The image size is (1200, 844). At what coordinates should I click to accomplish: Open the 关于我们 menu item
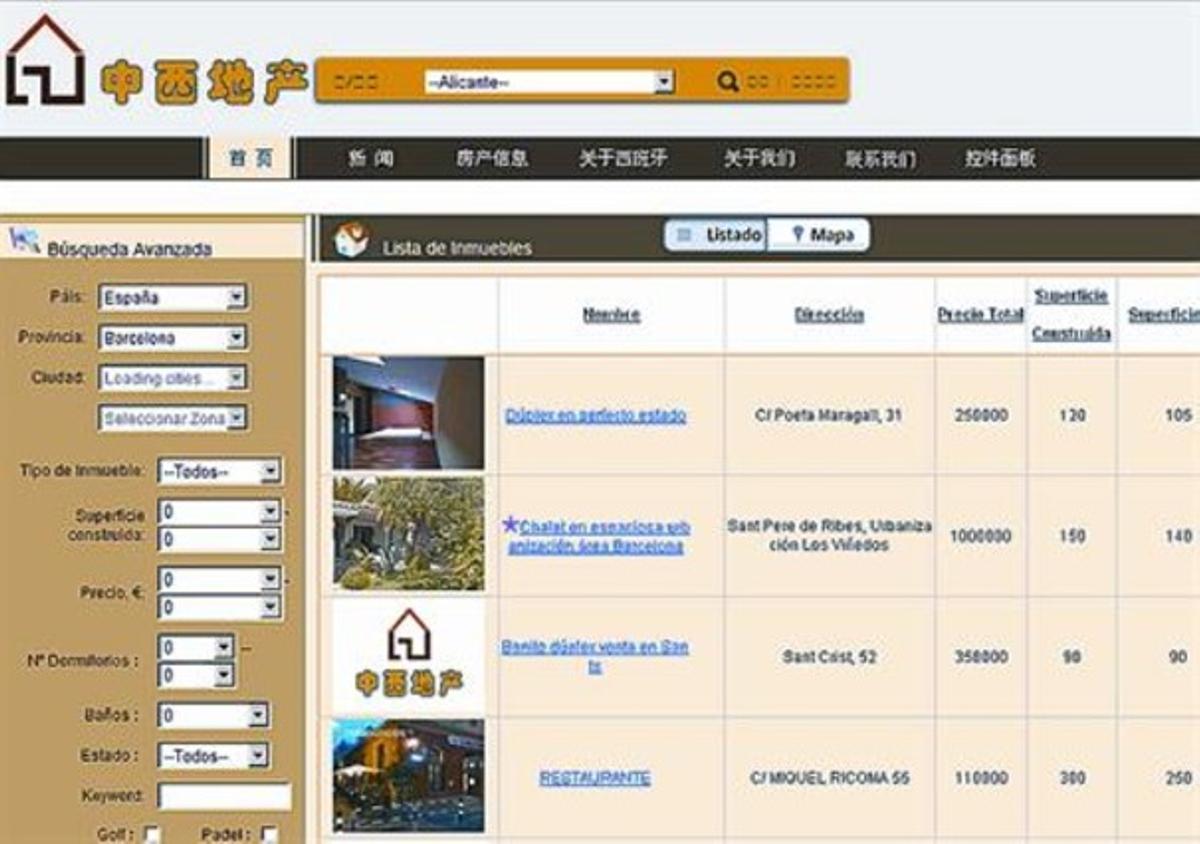[759, 158]
